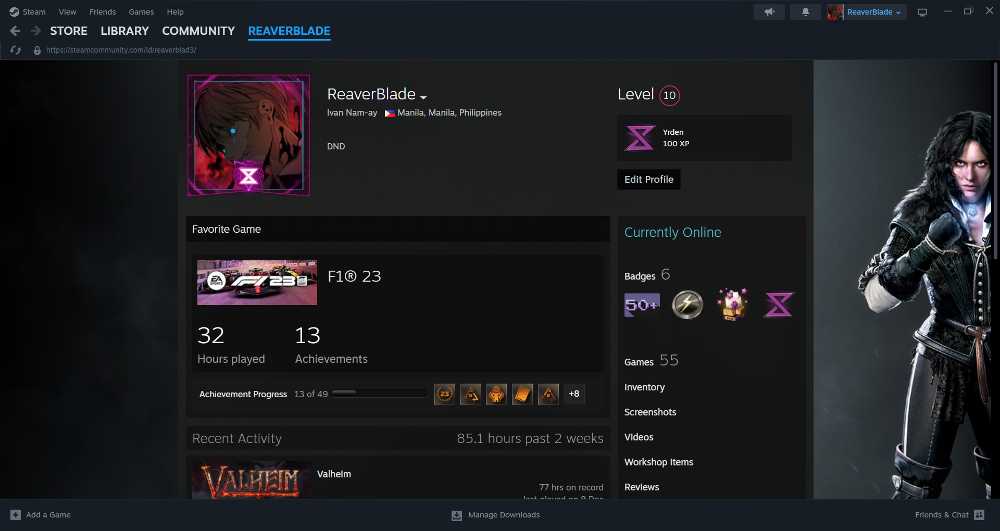Viewport: 1000px width, 531px height.
Task: Open the announcements megaphone icon
Action: point(769,12)
